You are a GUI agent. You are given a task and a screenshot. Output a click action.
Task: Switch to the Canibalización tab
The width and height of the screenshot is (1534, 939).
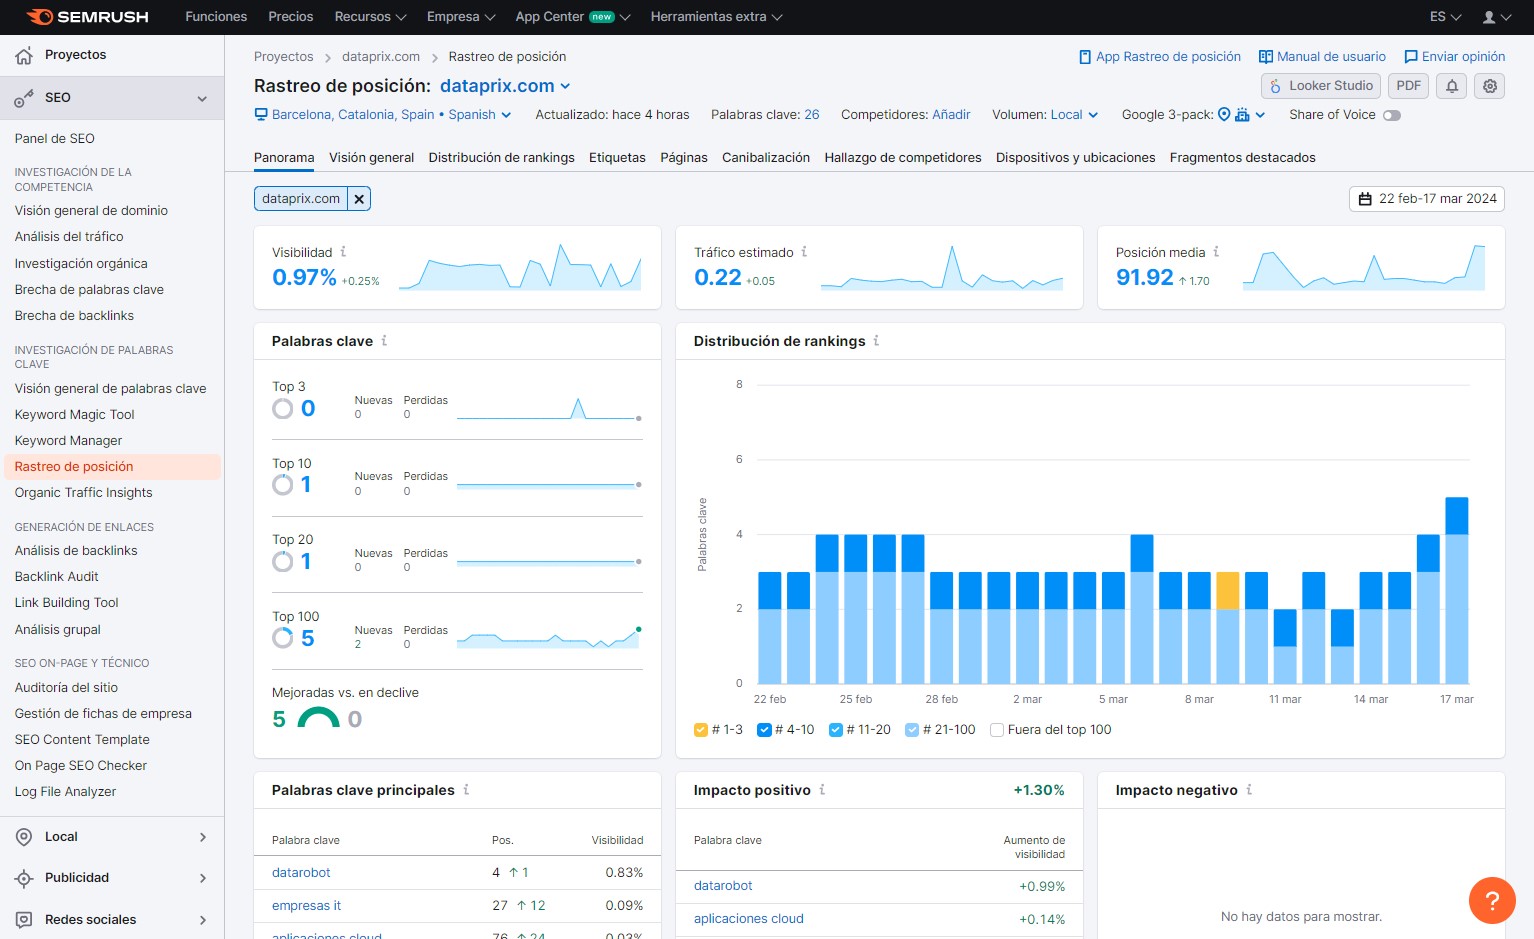765,158
